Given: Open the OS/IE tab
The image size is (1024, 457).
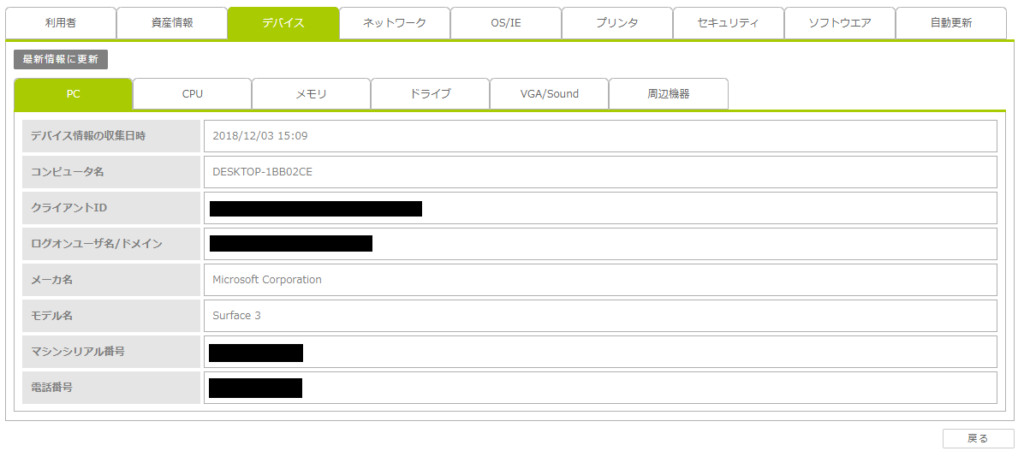Looking at the screenshot, I should pos(505,22).
